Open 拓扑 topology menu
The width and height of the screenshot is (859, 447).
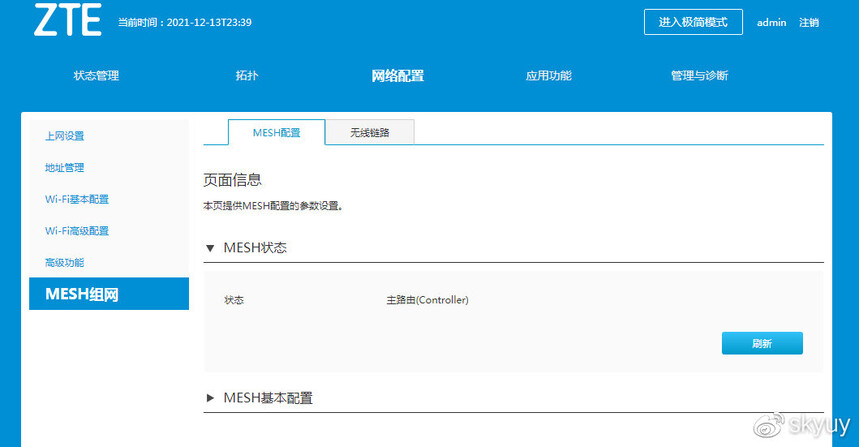(x=247, y=76)
